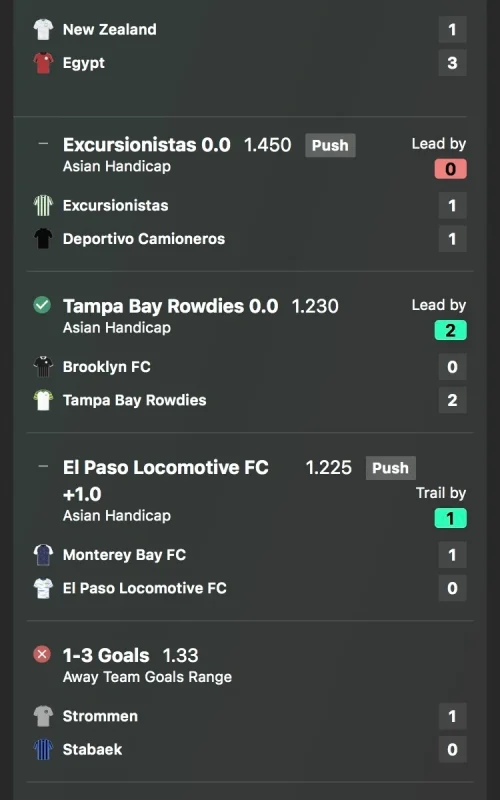
Task: Click the Monterey Bay FC jersey icon
Action: (43, 555)
